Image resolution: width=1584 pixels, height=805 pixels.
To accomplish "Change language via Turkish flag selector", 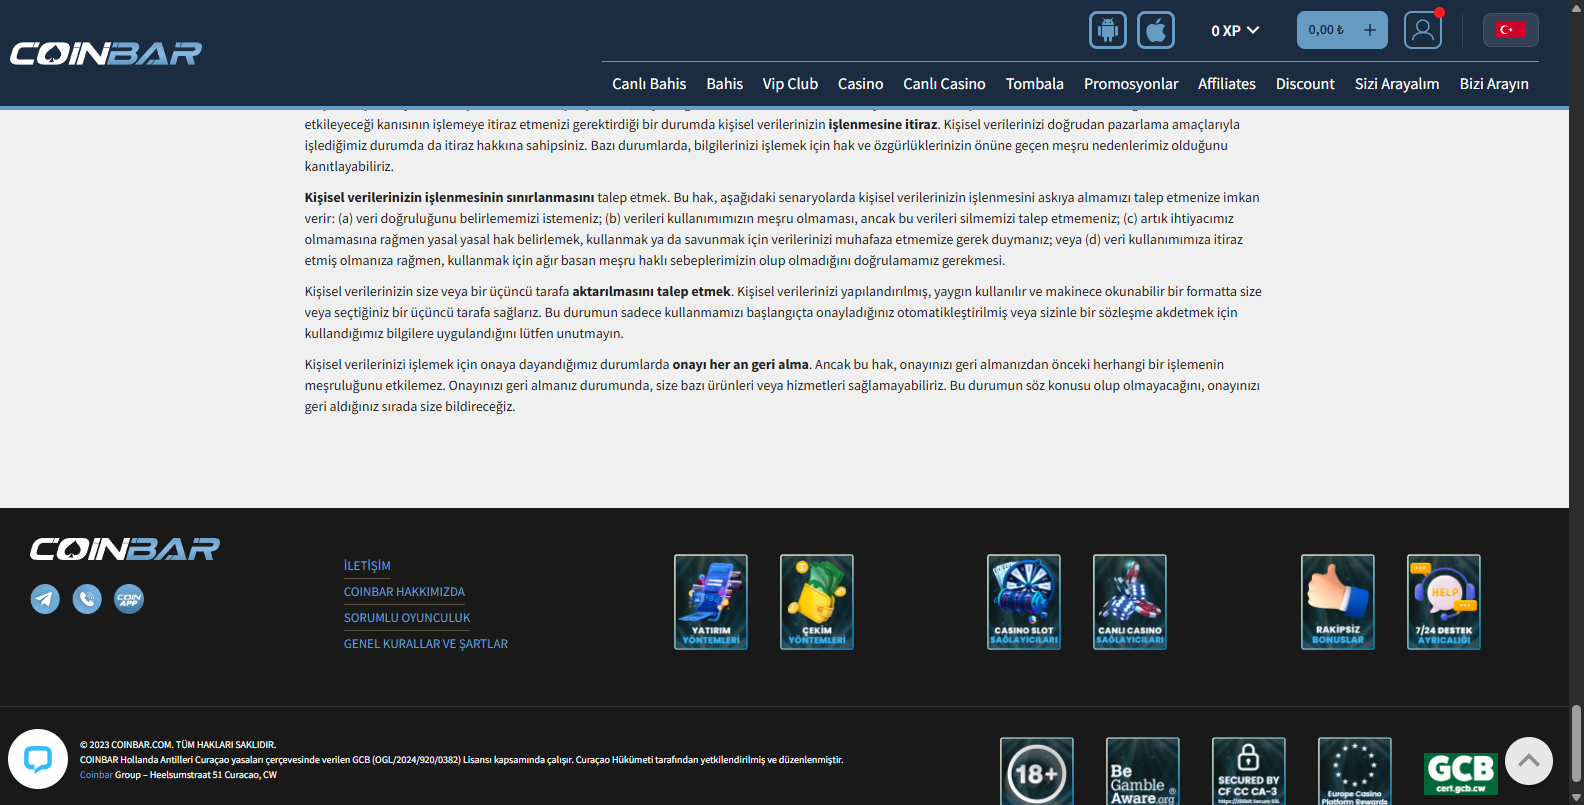I will point(1511,30).
